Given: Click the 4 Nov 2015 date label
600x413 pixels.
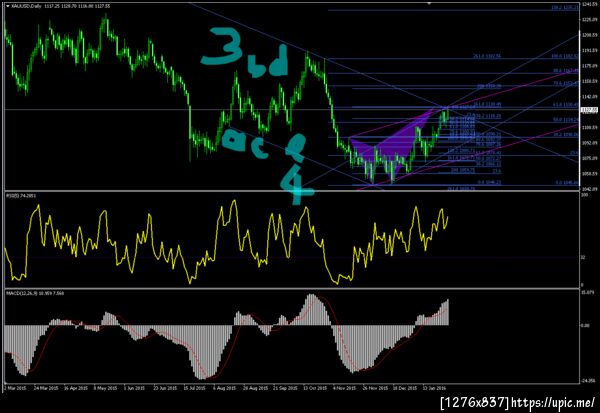Looking at the screenshot, I should click(344, 388).
